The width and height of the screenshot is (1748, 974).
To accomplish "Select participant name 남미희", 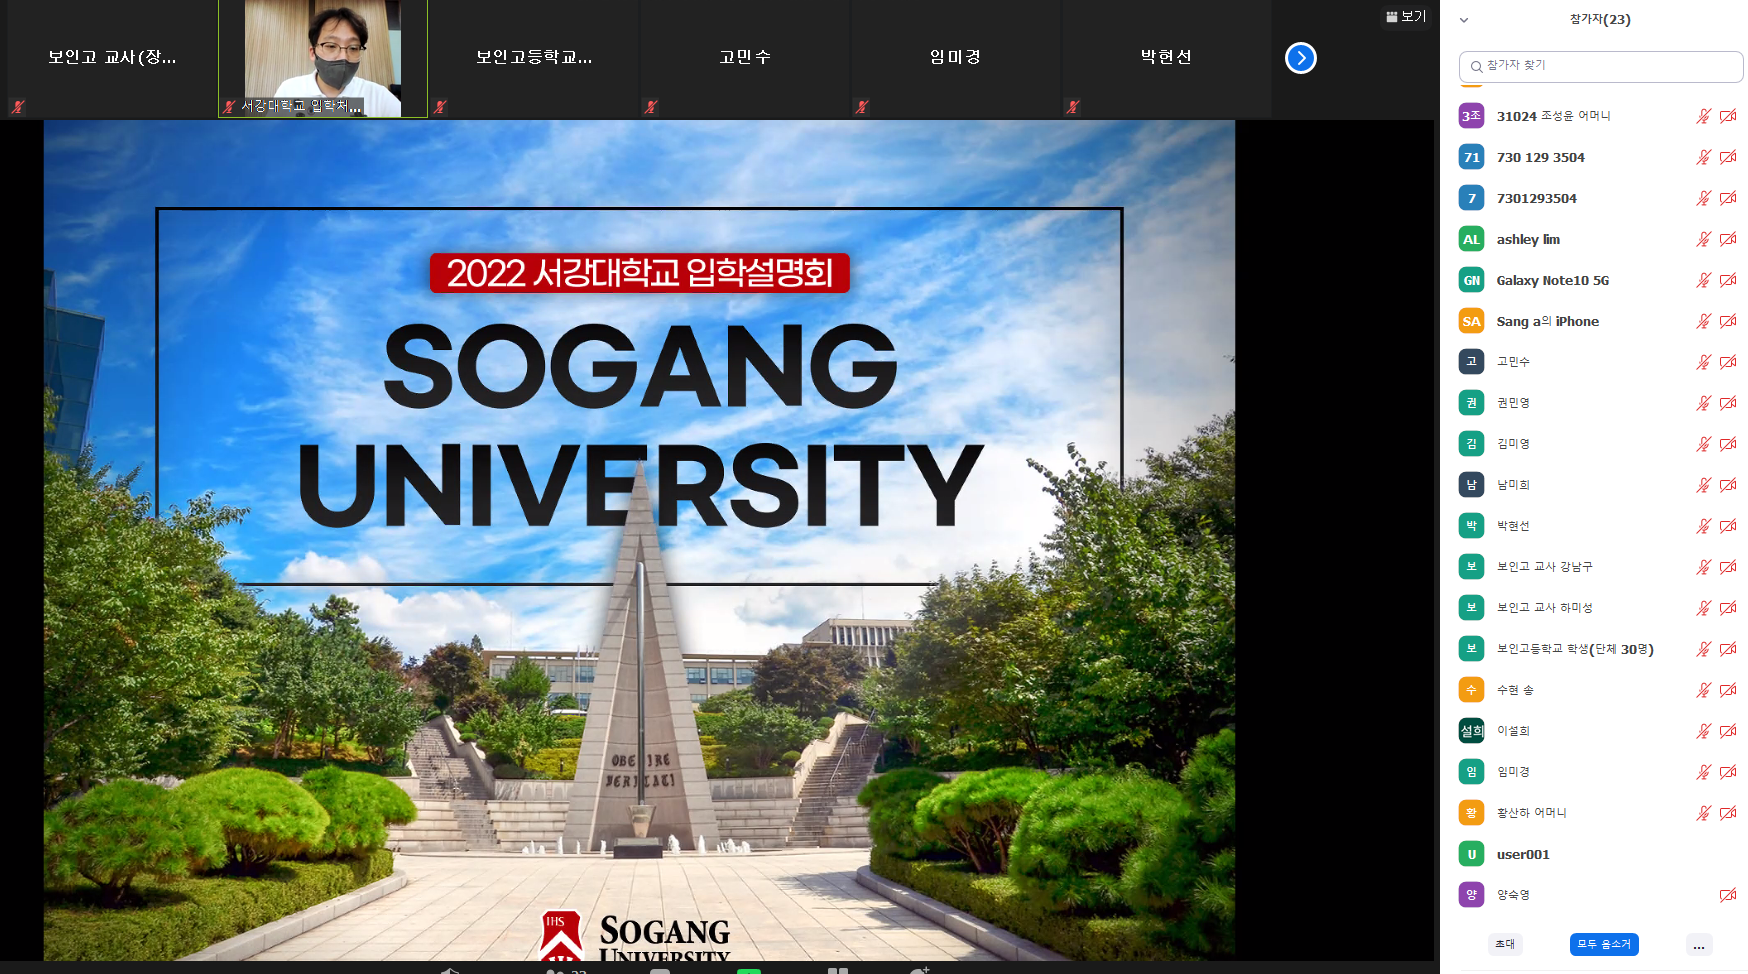I will (x=1513, y=485).
